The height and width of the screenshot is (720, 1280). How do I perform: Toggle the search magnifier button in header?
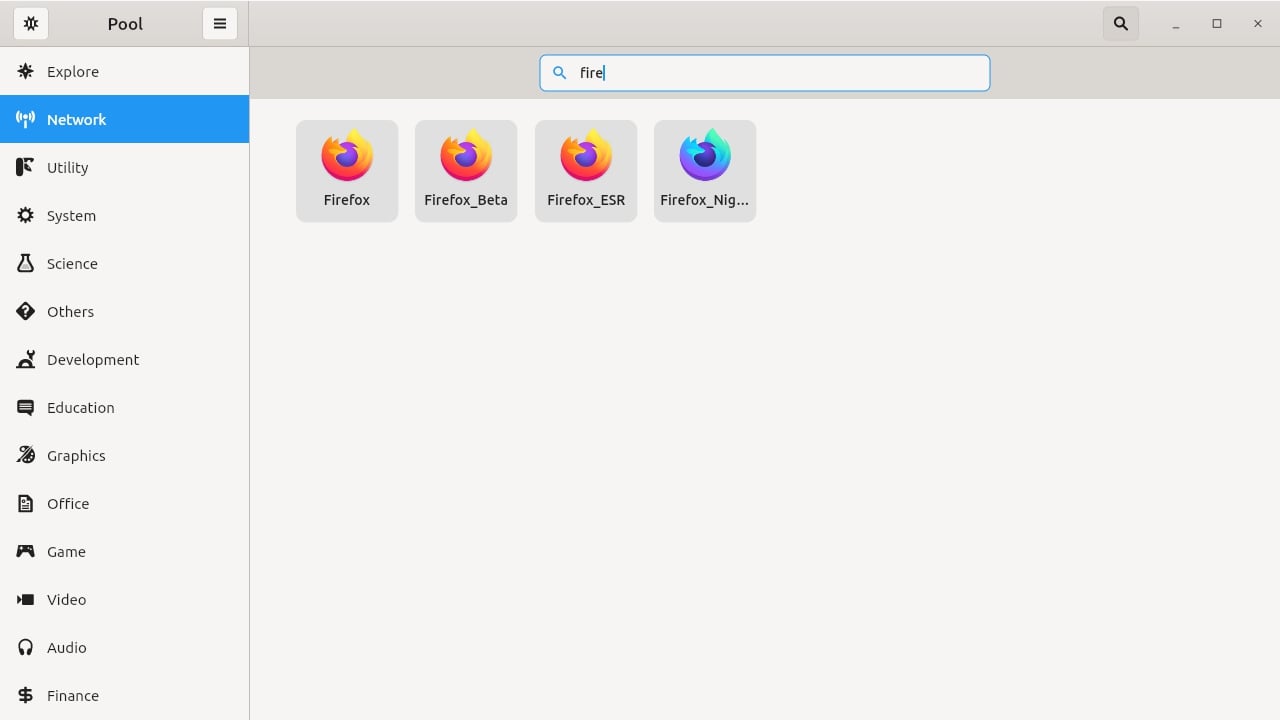(1121, 23)
